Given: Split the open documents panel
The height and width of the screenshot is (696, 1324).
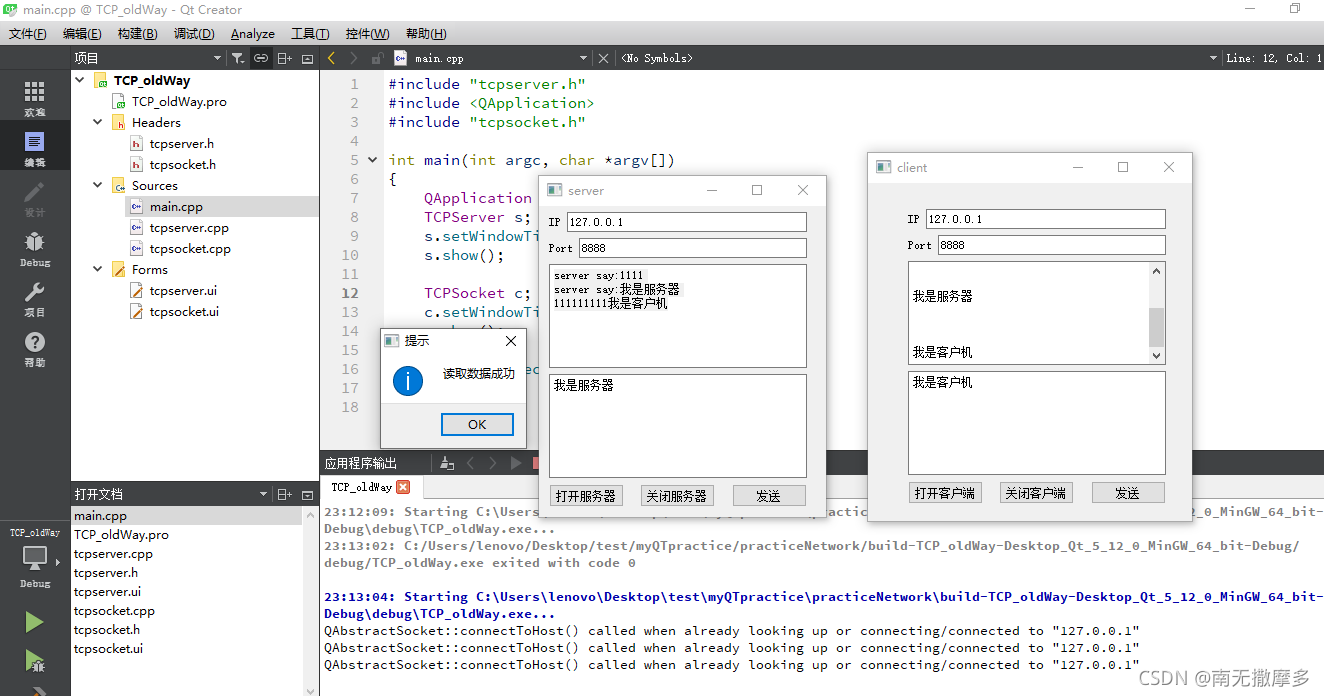Looking at the screenshot, I should pyautogui.click(x=285, y=494).
